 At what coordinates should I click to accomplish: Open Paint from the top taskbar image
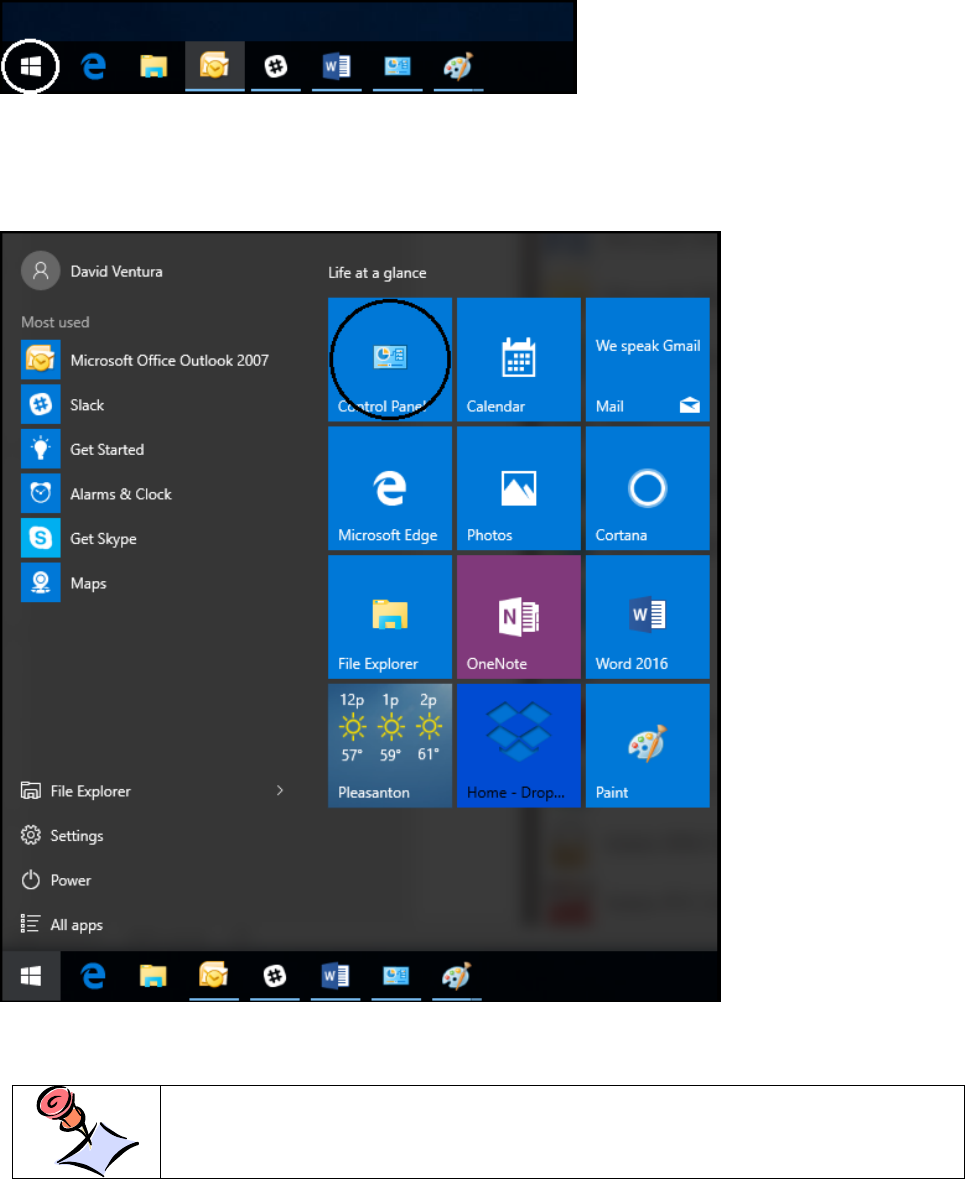458,66
